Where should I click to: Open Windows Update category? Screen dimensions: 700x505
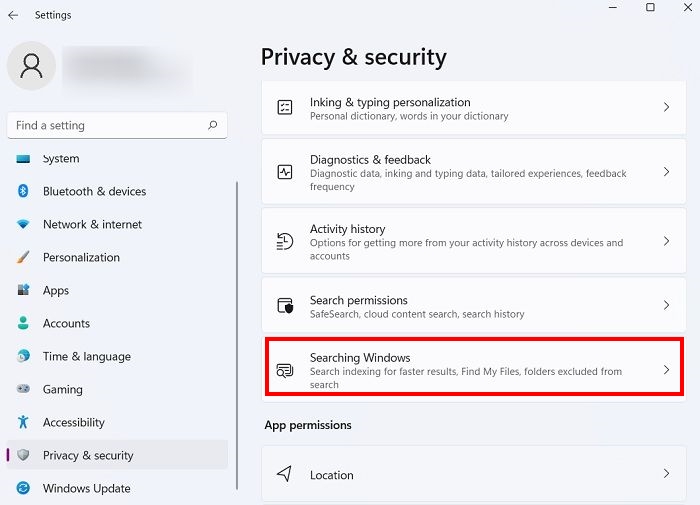[117, 488]
